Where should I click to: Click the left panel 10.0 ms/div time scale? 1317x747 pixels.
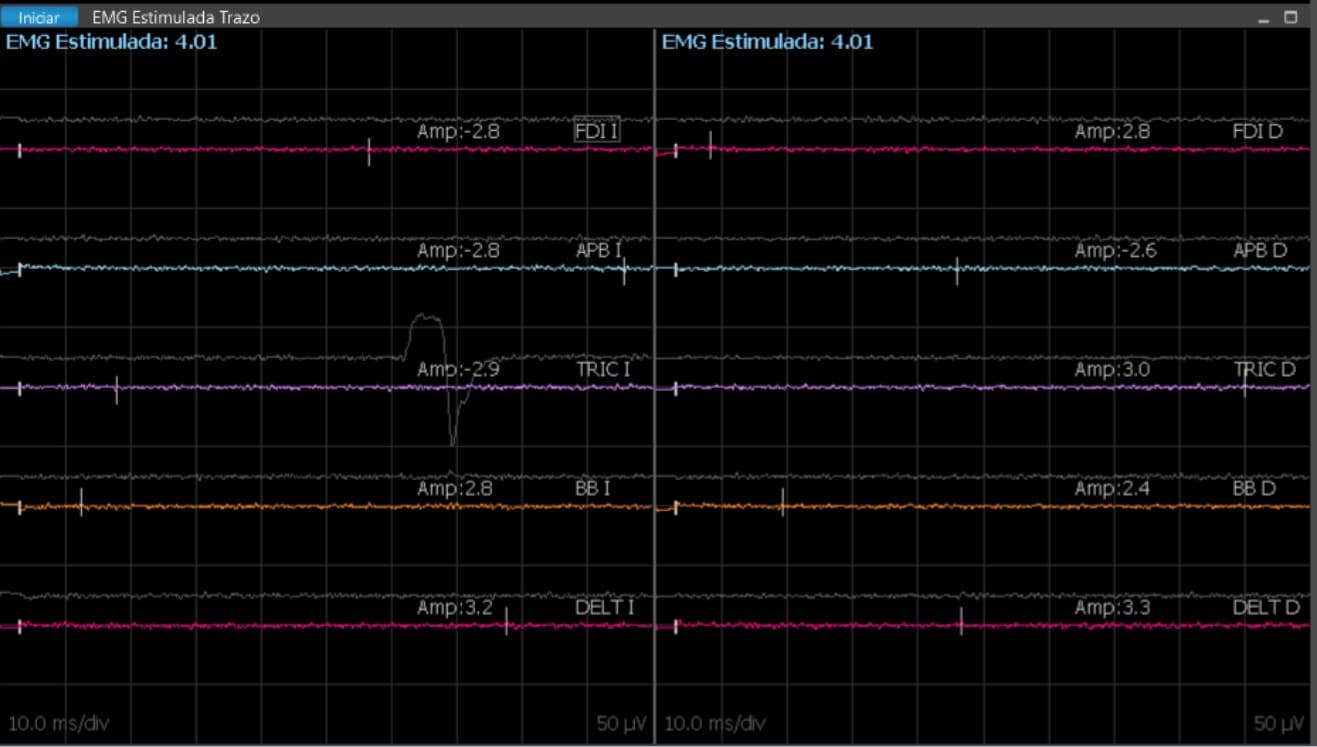point(58,723)
